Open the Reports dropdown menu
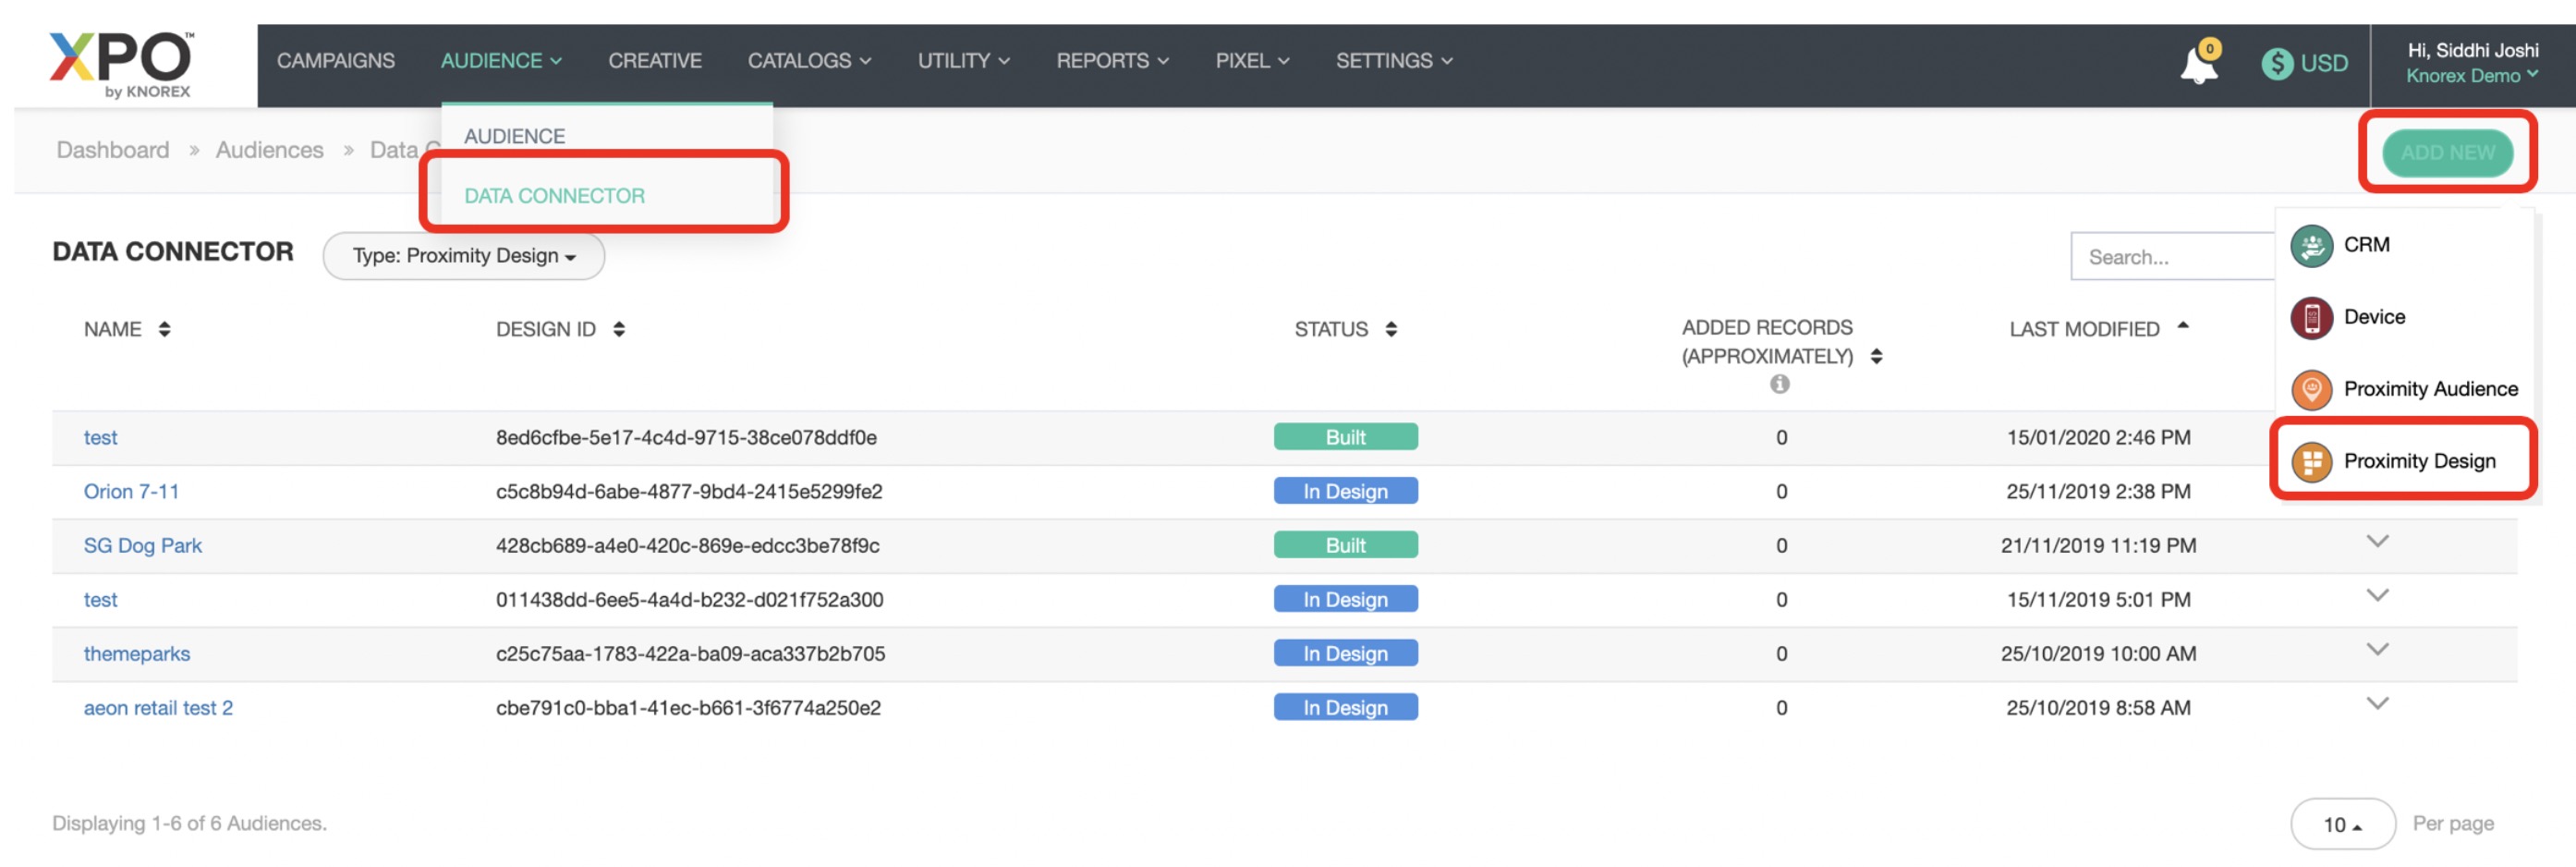This screenshot has height=867, width=2576. pyautogui.click(x=1111, y=61)
